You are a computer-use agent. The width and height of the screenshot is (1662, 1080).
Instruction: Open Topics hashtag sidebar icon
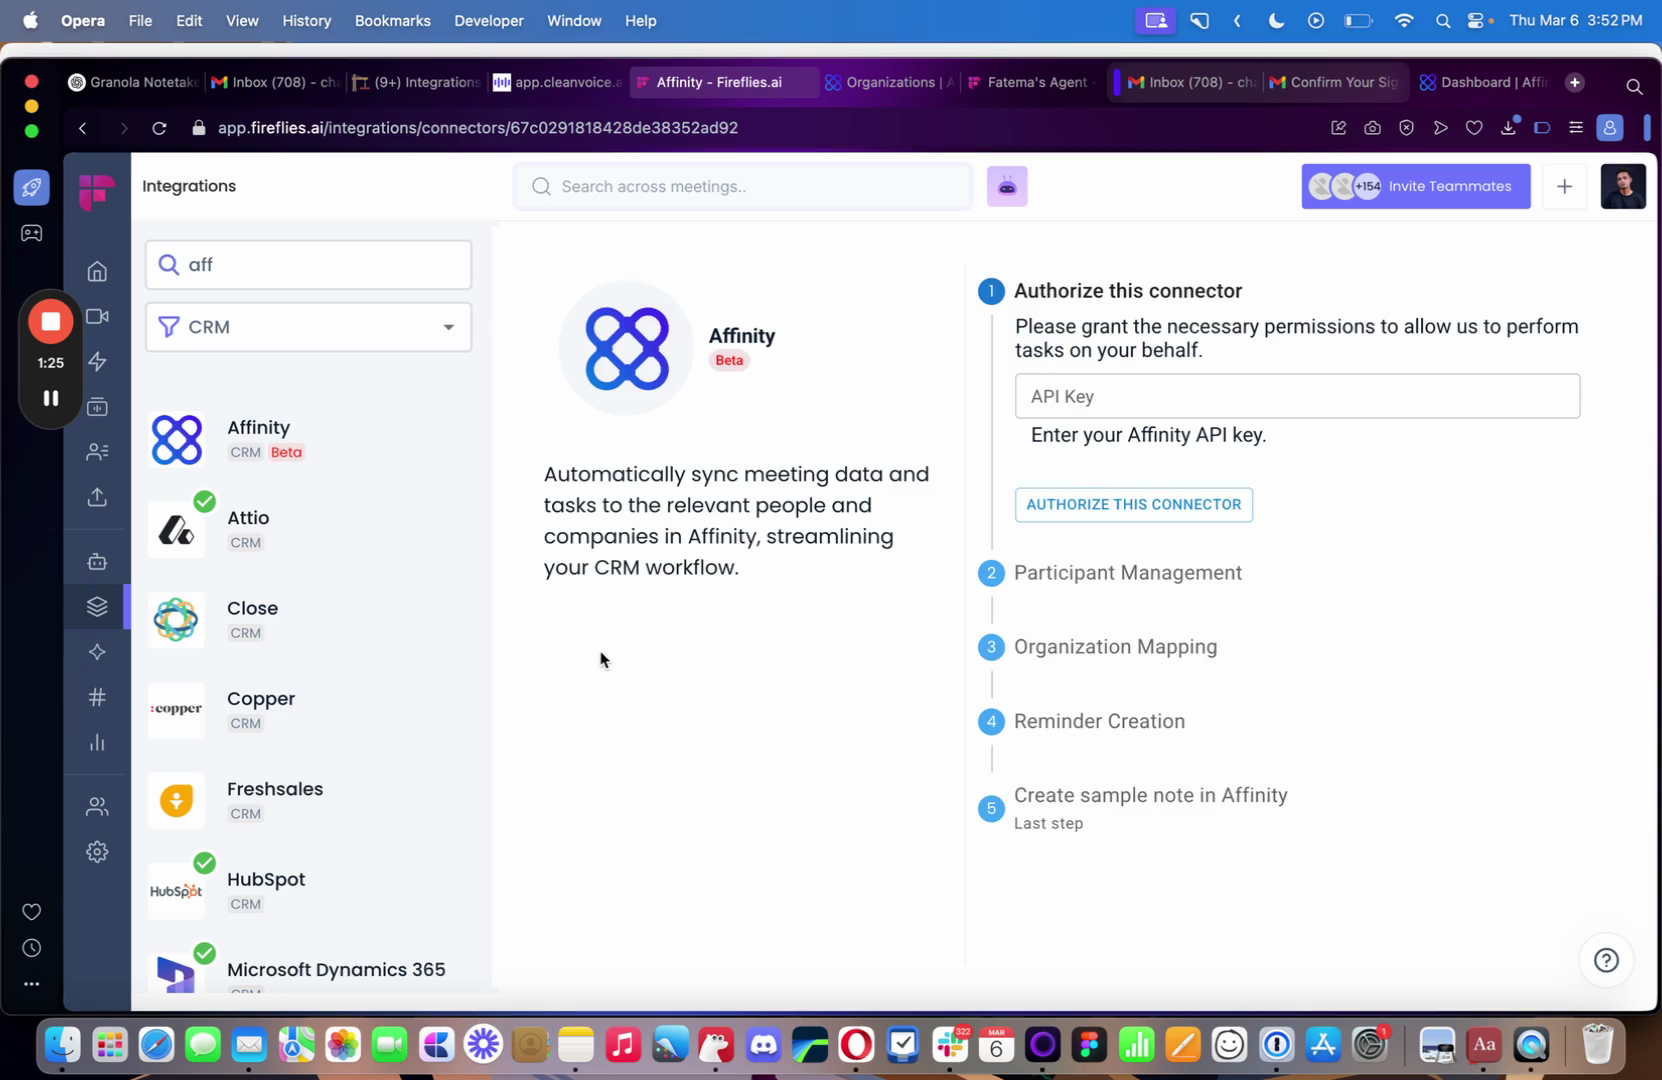(97, 697)
